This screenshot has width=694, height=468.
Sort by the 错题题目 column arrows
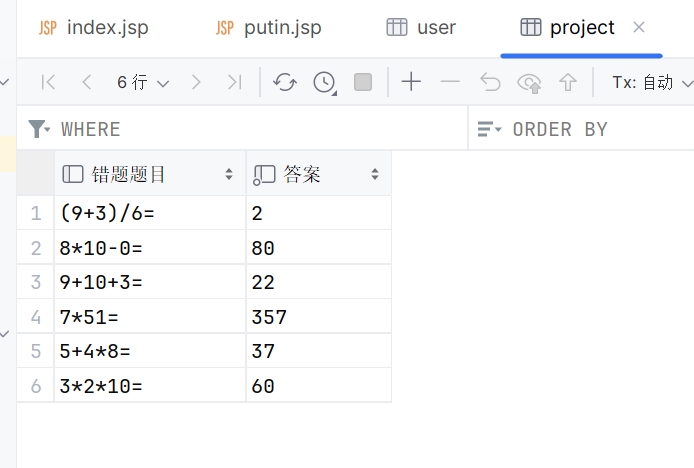[x=229, y=175]
